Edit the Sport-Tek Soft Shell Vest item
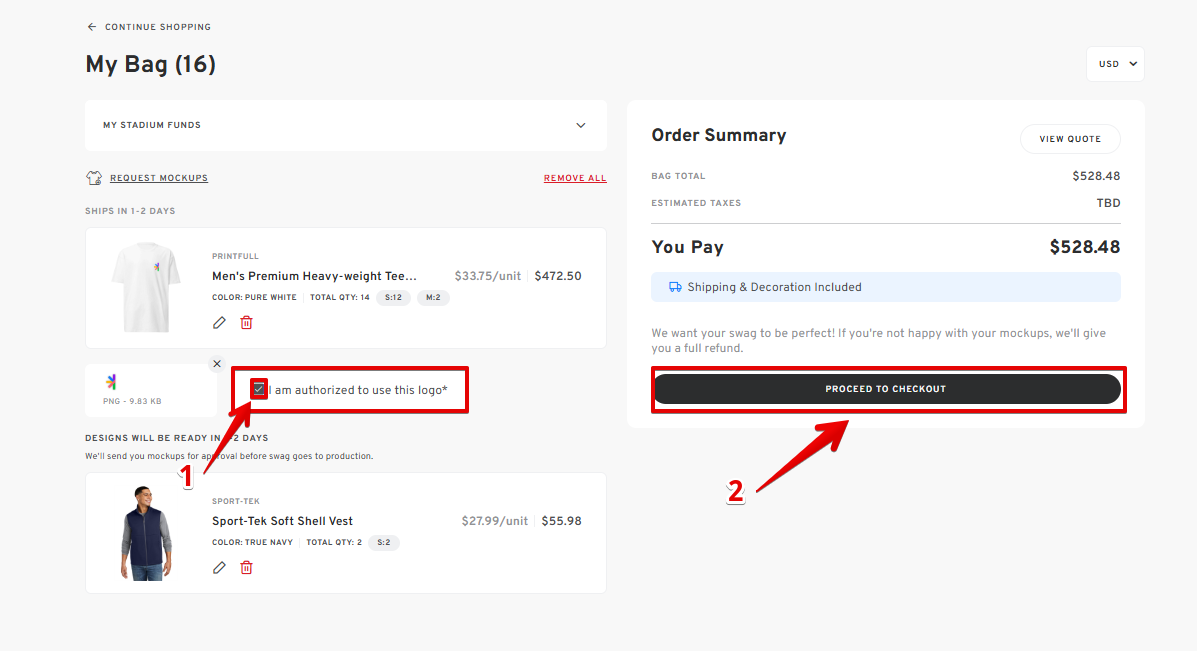Viewport: 1197px width, 651px height. (x=219, y=568)
